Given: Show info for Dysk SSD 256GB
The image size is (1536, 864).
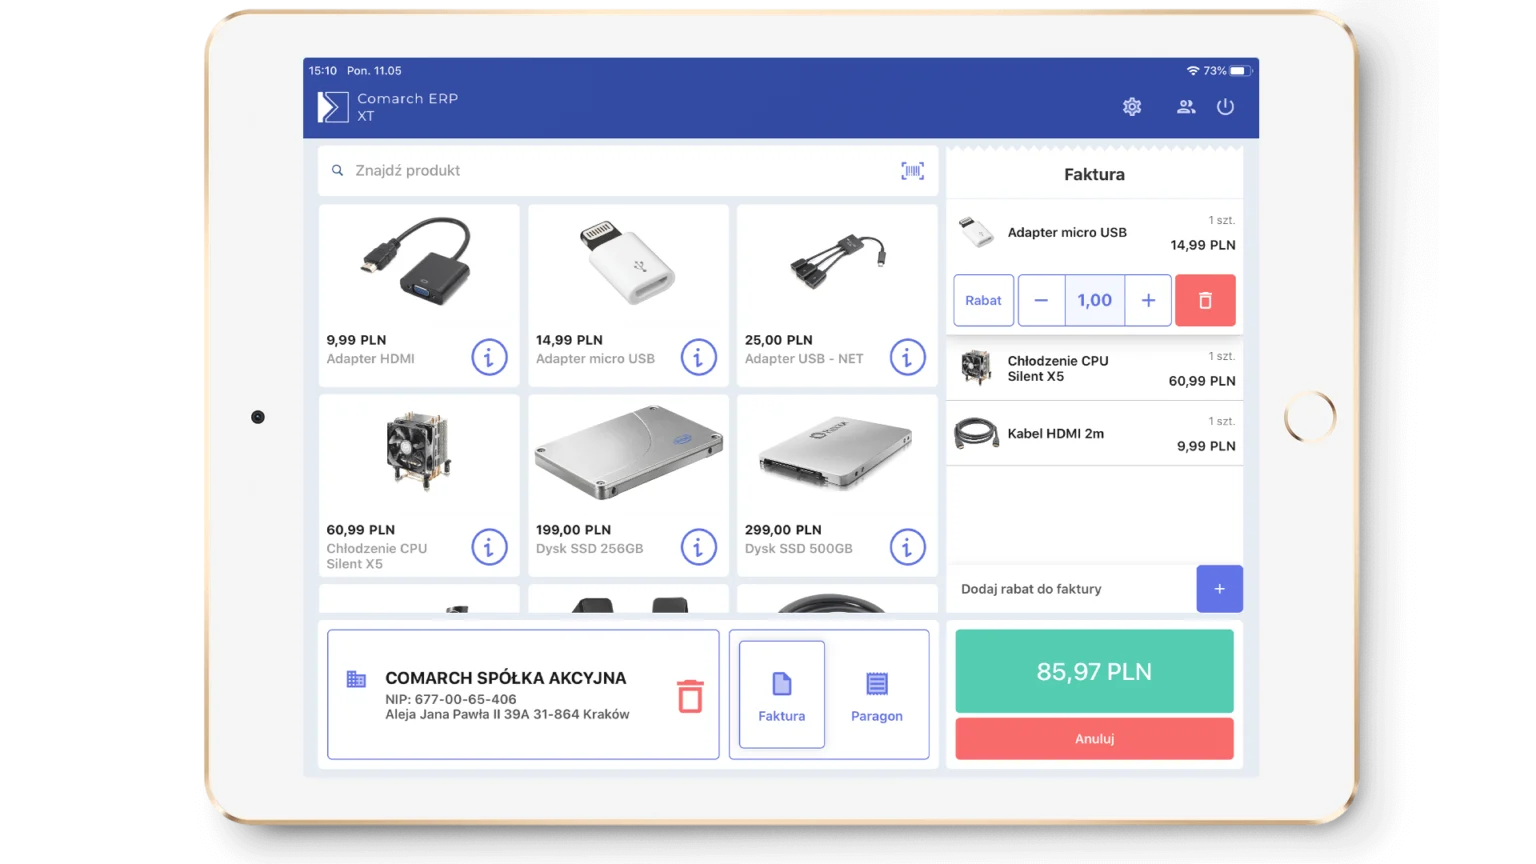Looking at the screenshot, I should pos(698,547).
